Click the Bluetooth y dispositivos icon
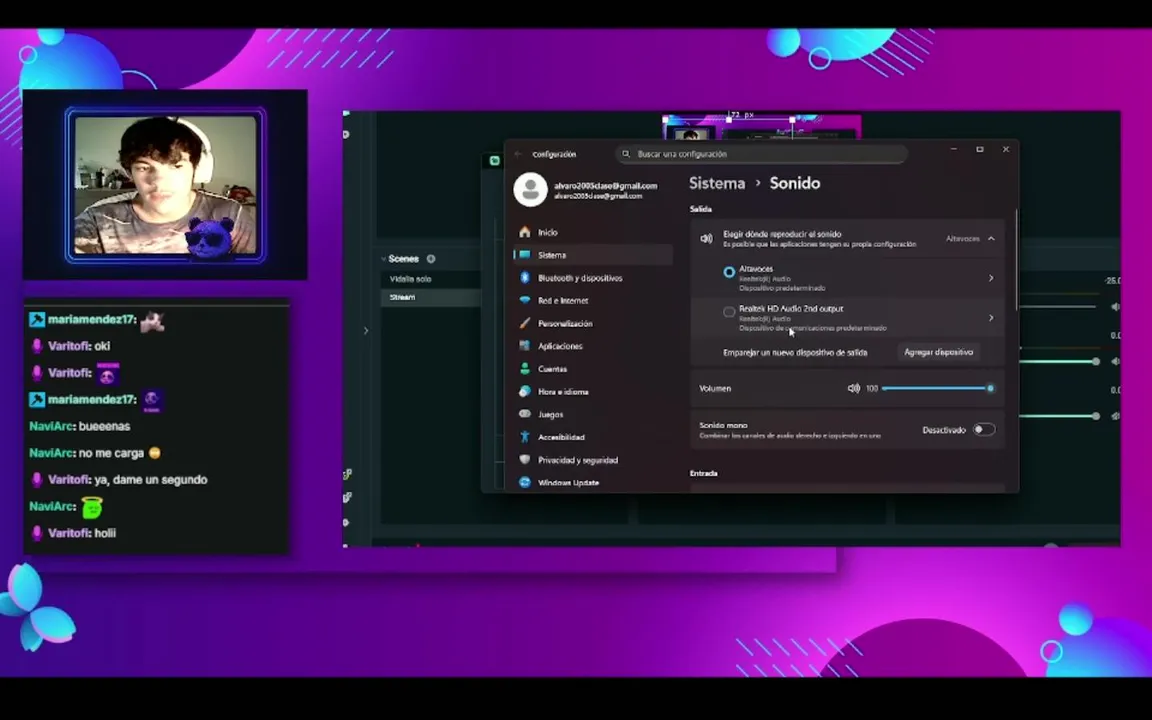The width and height of the screenshot is (1152, 720). 525,278
